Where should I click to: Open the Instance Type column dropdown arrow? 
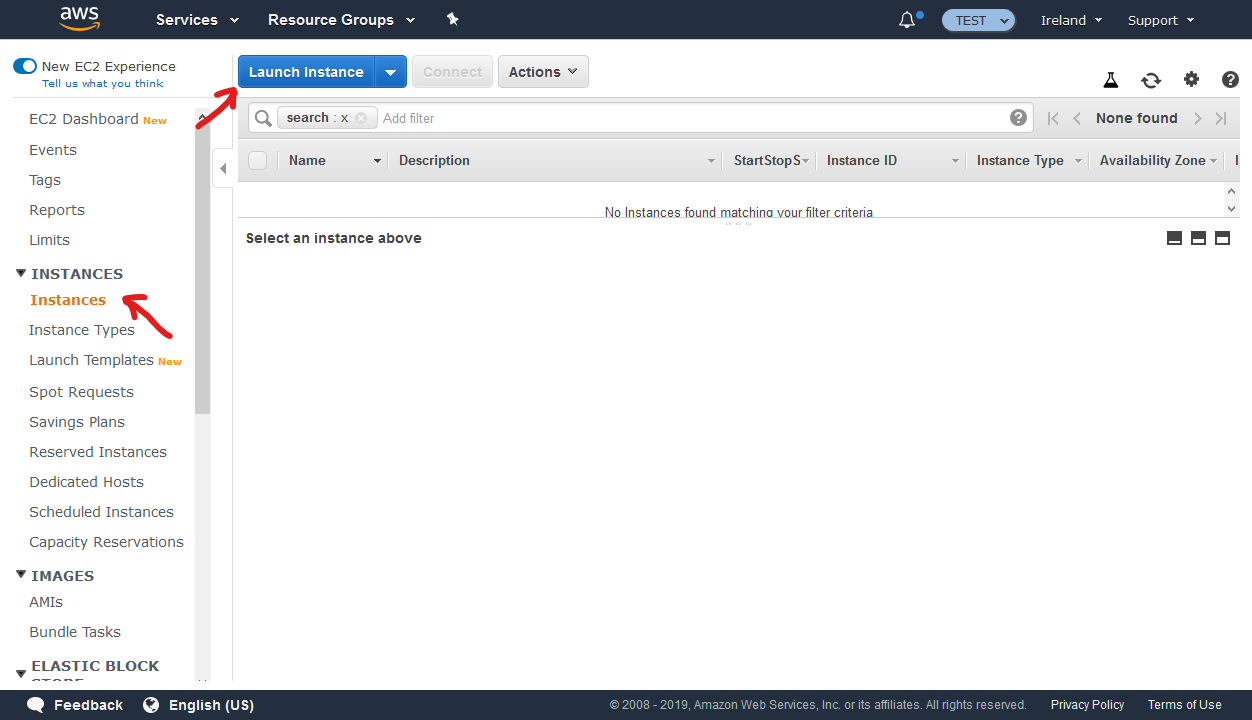pos(1078,161)
